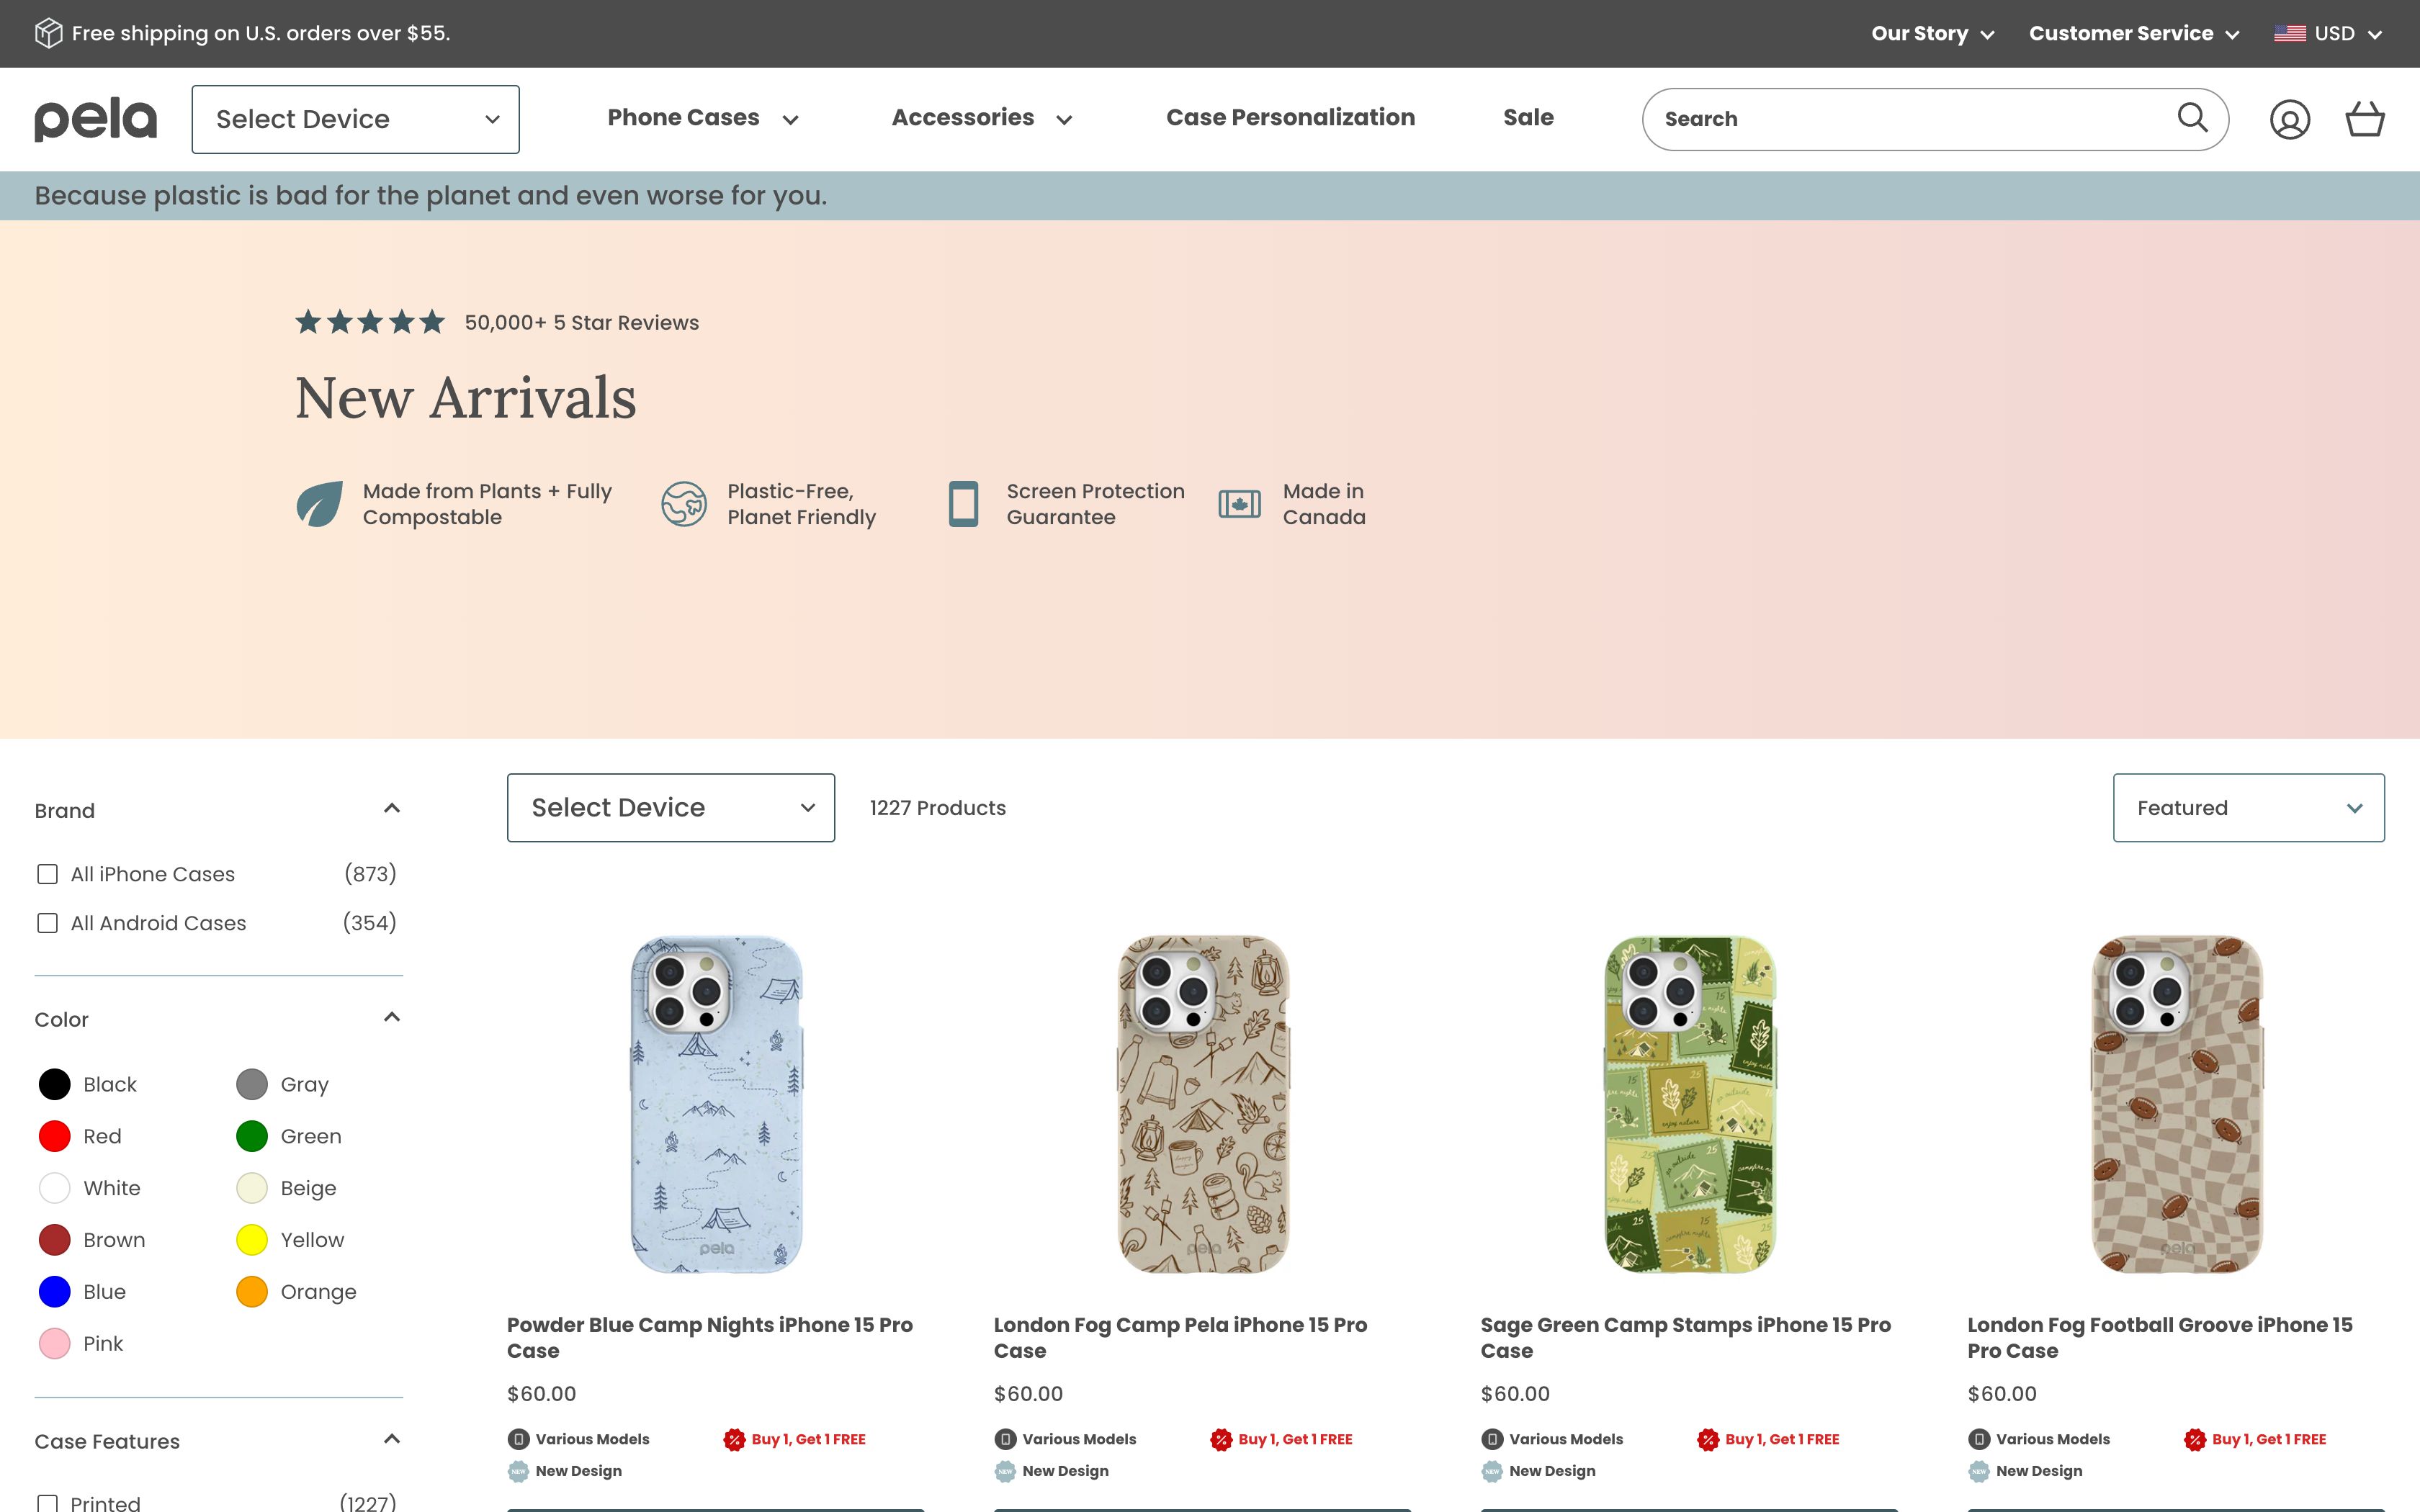Enable the Printed case feature filter

point(47,1502)
